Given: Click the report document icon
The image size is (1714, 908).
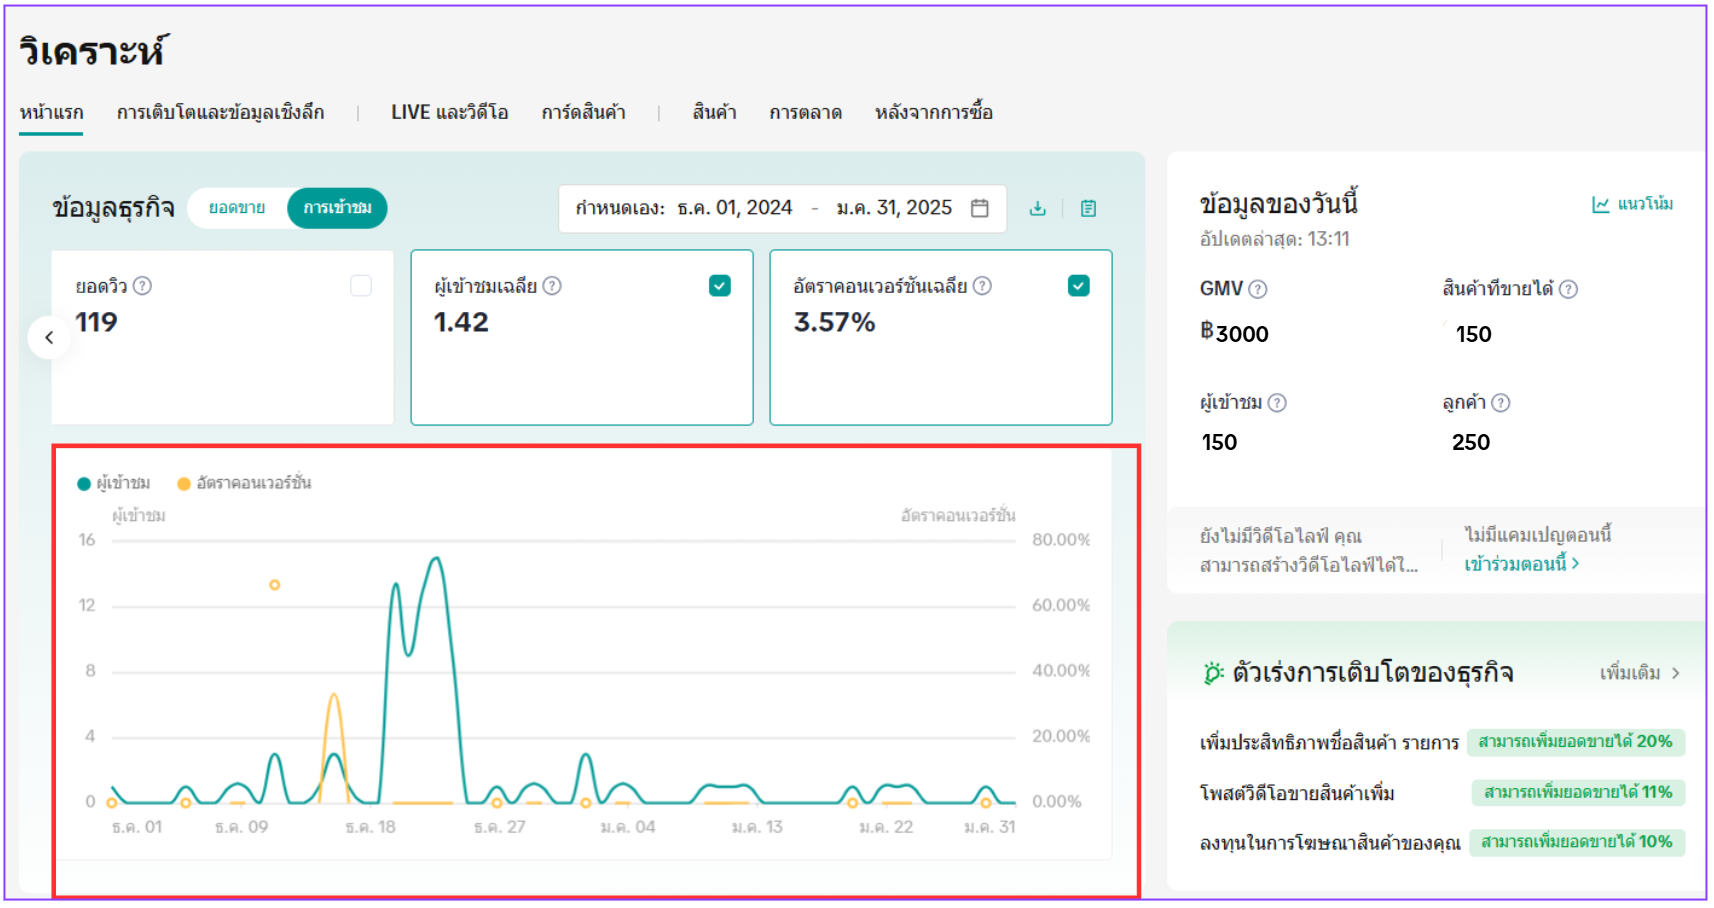Looking at the screenshot, I should tap(1088, 208).
